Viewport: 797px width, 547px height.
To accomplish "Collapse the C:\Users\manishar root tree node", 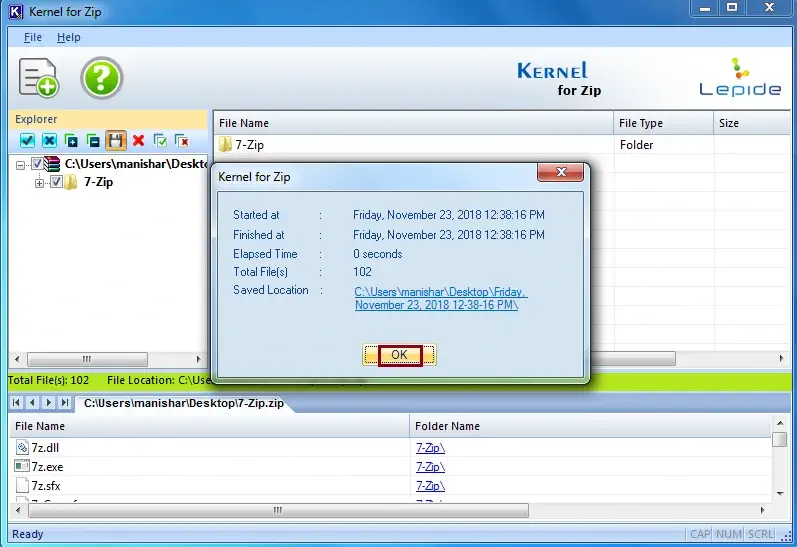I will [20, 165].
